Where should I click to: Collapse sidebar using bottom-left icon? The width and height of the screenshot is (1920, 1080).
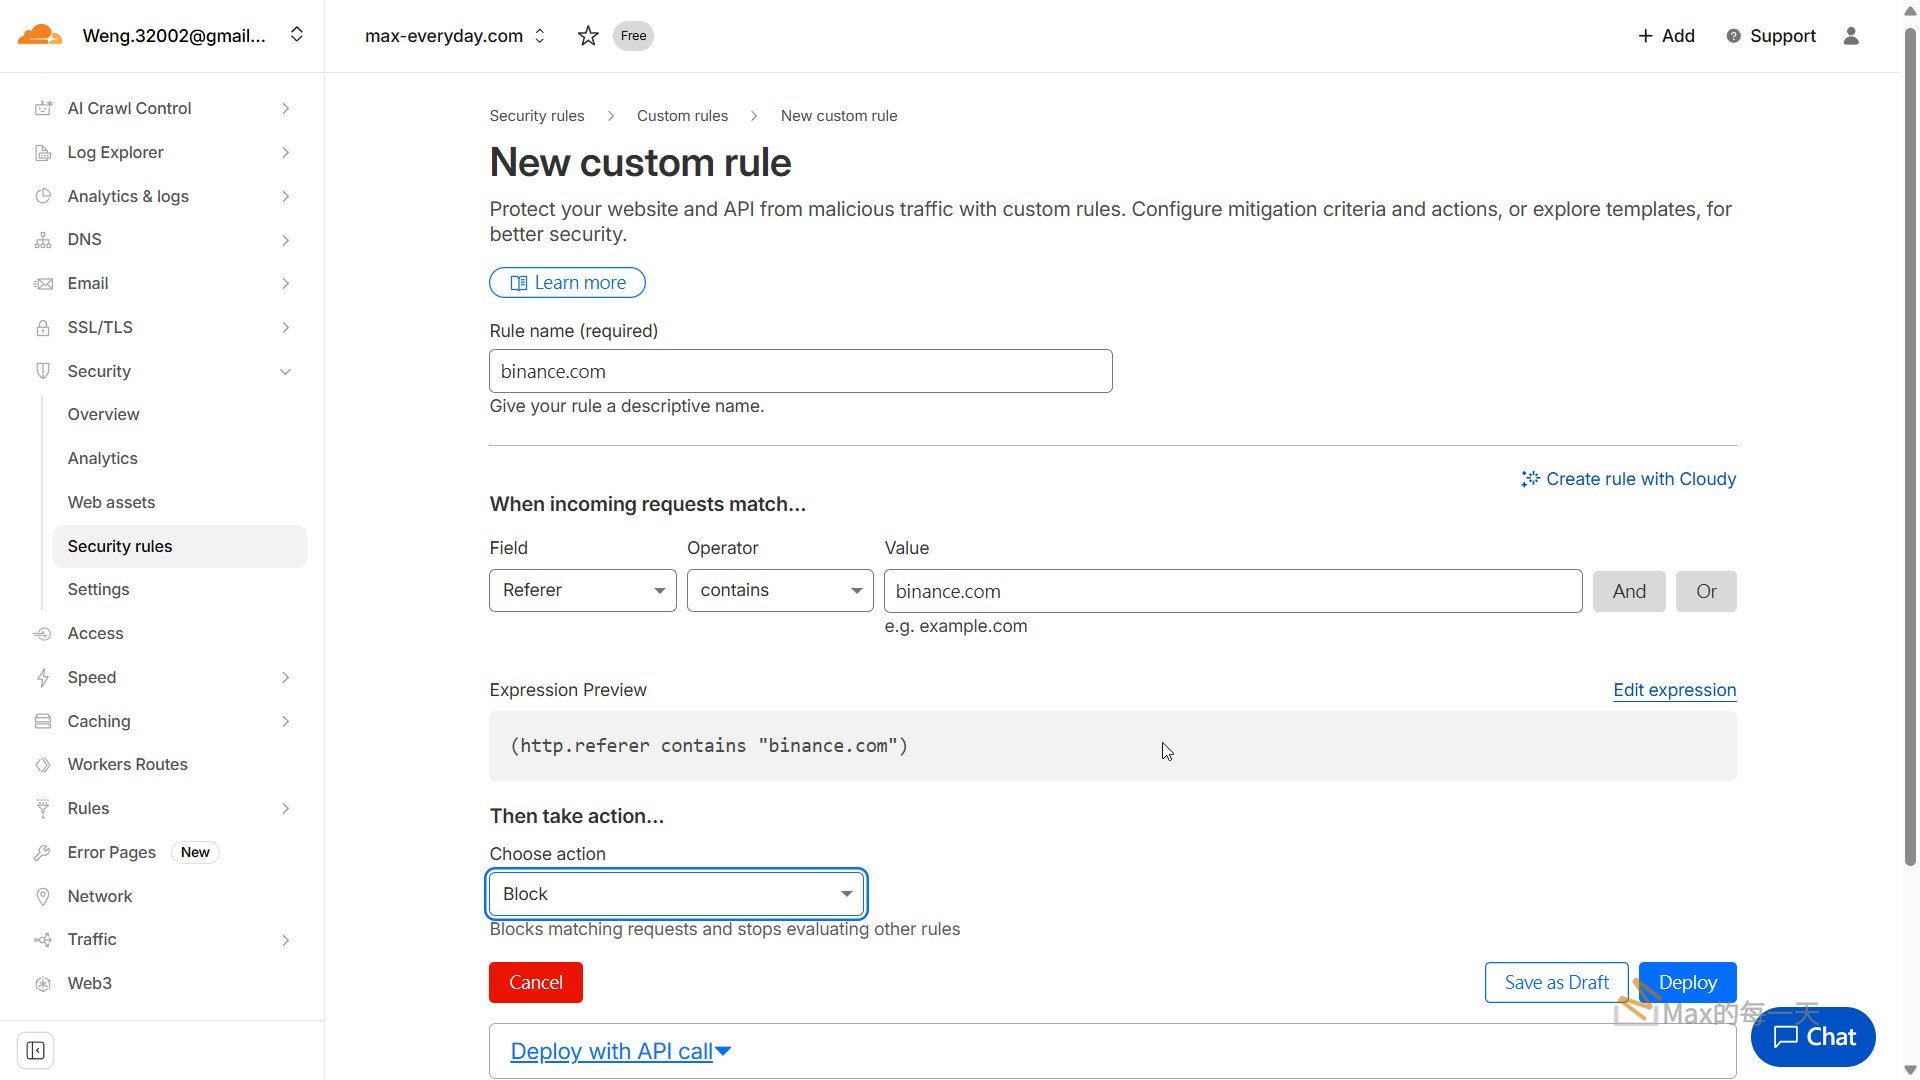coord(36,1050)
